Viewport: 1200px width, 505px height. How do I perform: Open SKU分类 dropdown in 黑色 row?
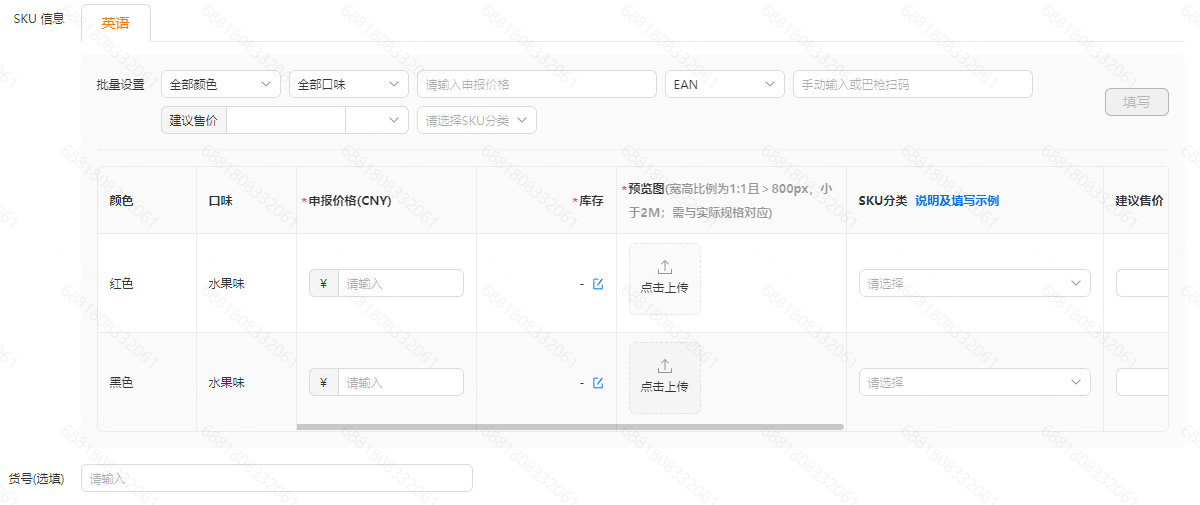974,383
